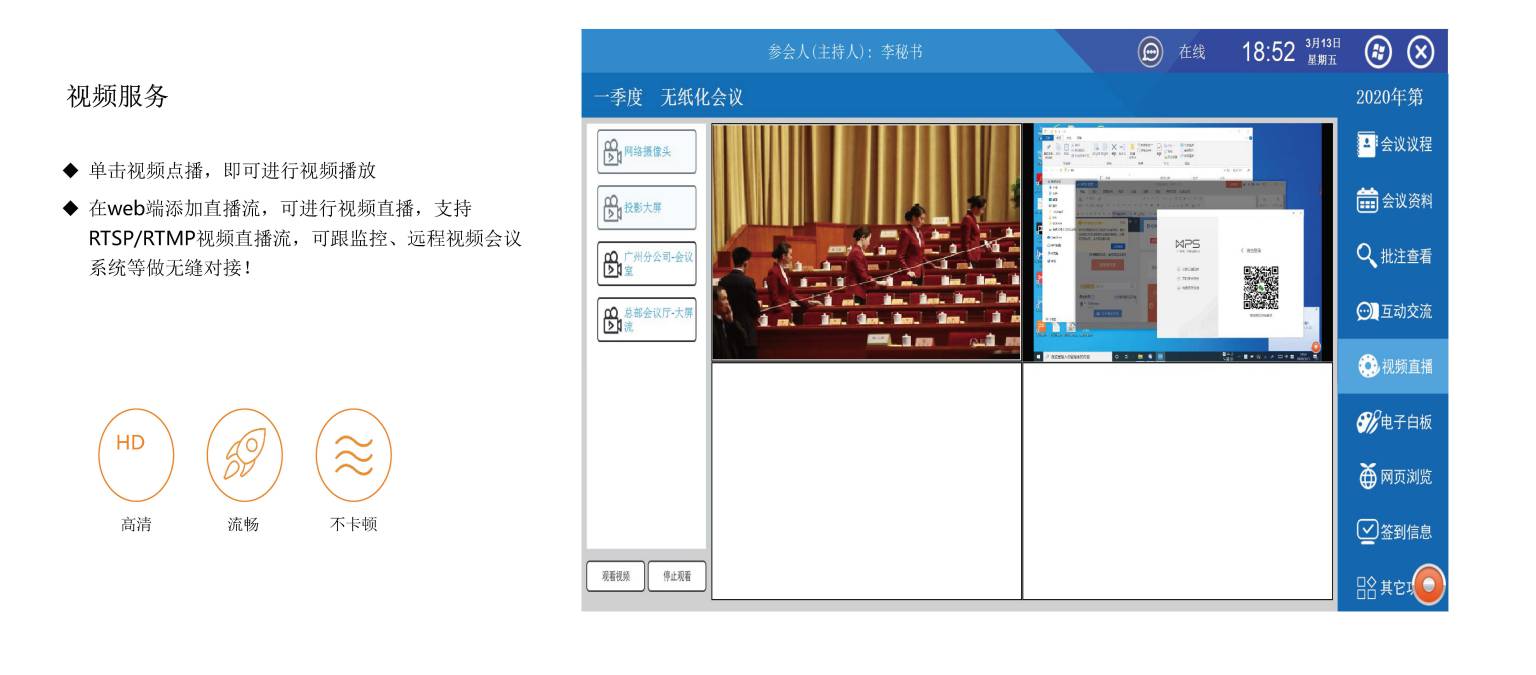1536x675 pixels.
Task: Select 批注查看 magnifier icon
Action: pos(1366,256)
